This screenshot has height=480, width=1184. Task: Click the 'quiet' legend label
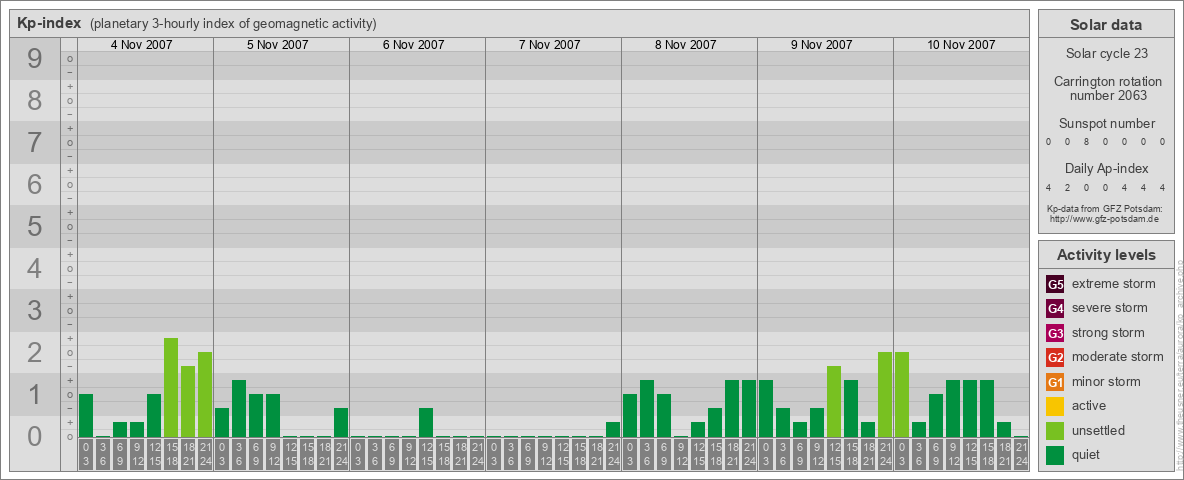pos(1088,454)
